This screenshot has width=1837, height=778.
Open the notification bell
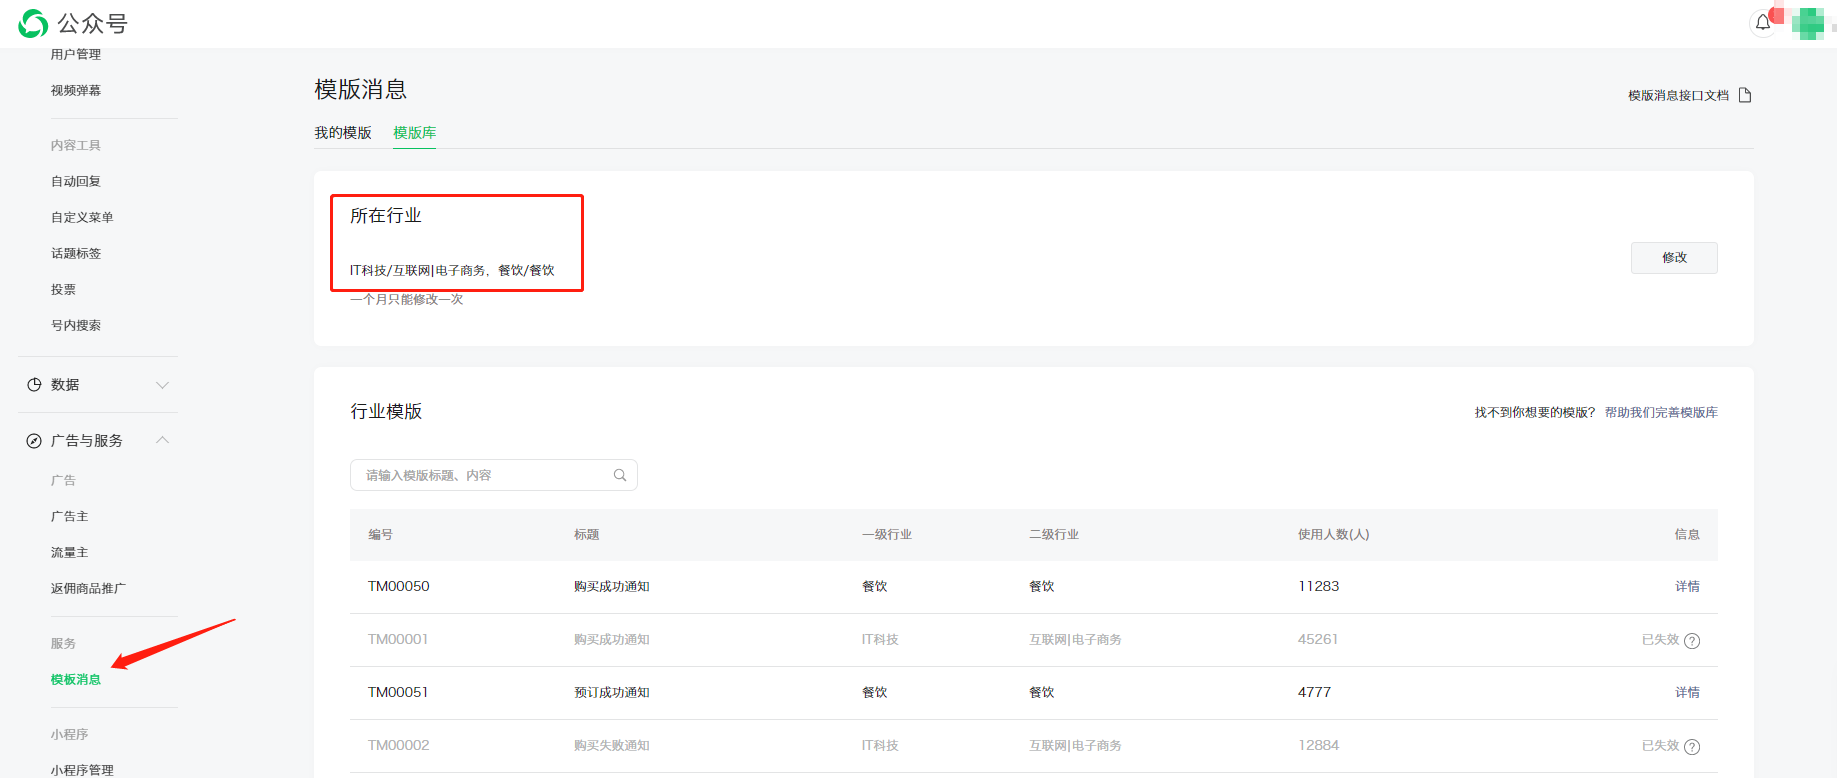click(x=1762, y=23)
